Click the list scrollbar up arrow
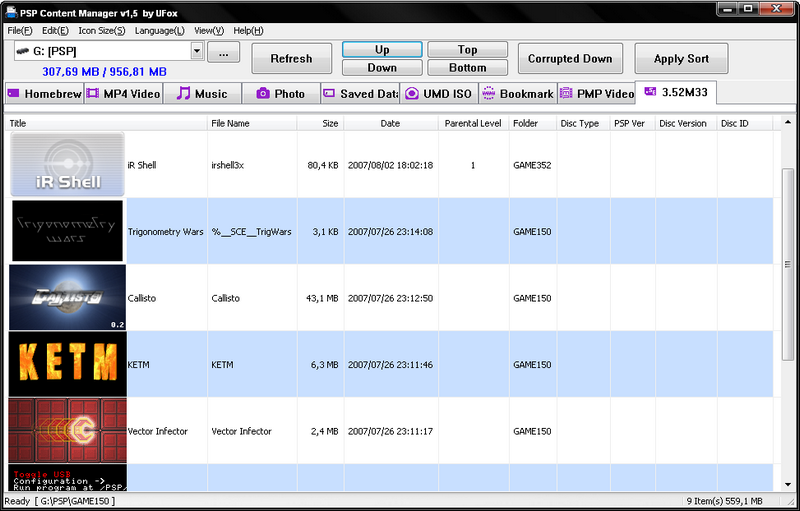The width and height of the screenshot is (800, 511). [x=788, y=122]
